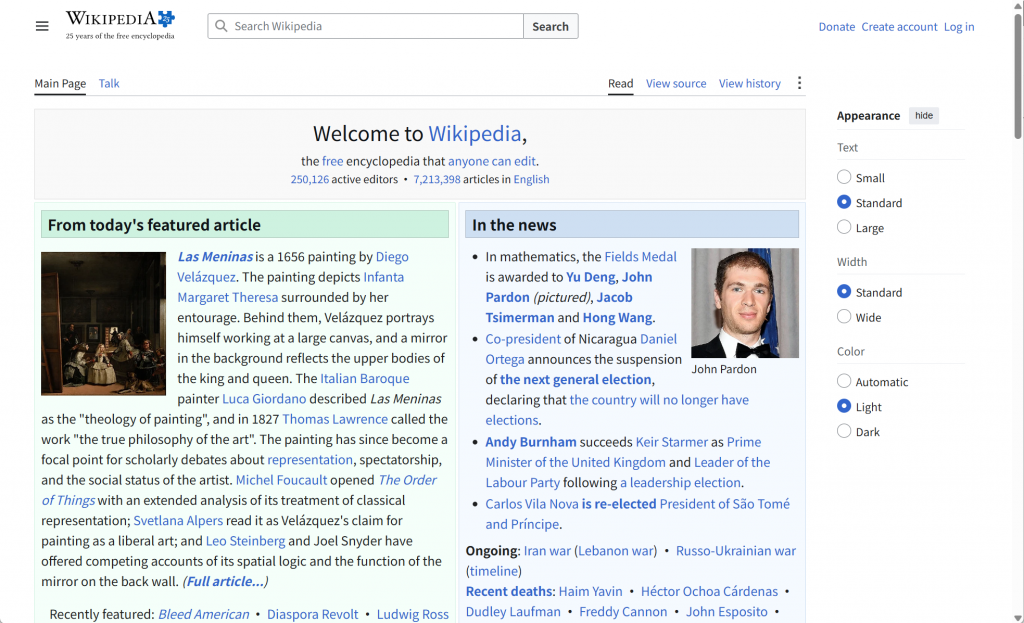Image resolution: width=1024 pixels, height=623 pixels.
Task: Switch to the Main Page tab
Action: (x=60, y=84)
